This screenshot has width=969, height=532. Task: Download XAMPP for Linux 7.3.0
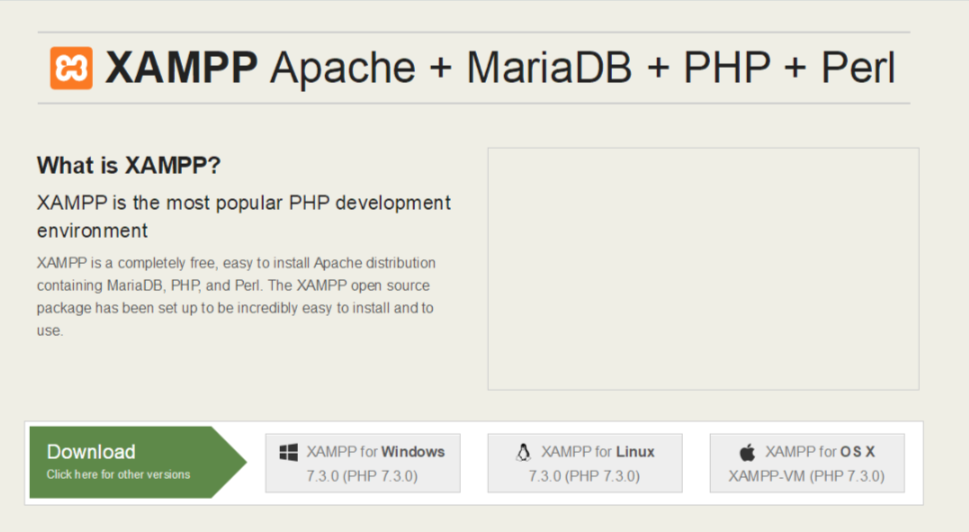tap(585, 463)
